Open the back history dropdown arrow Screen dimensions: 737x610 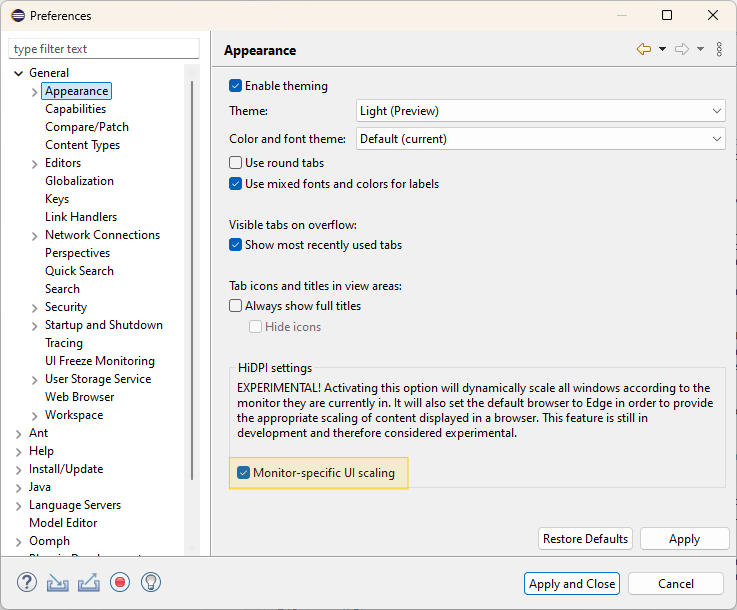coord(662,49)
